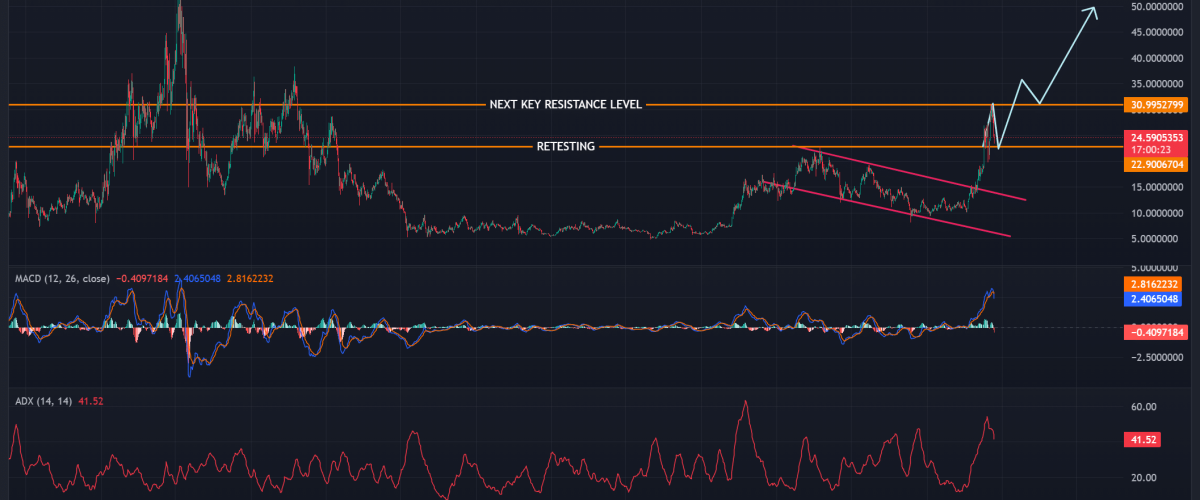Select the RETESTING text annotation
1200x500 pixels.
(565, 147)
